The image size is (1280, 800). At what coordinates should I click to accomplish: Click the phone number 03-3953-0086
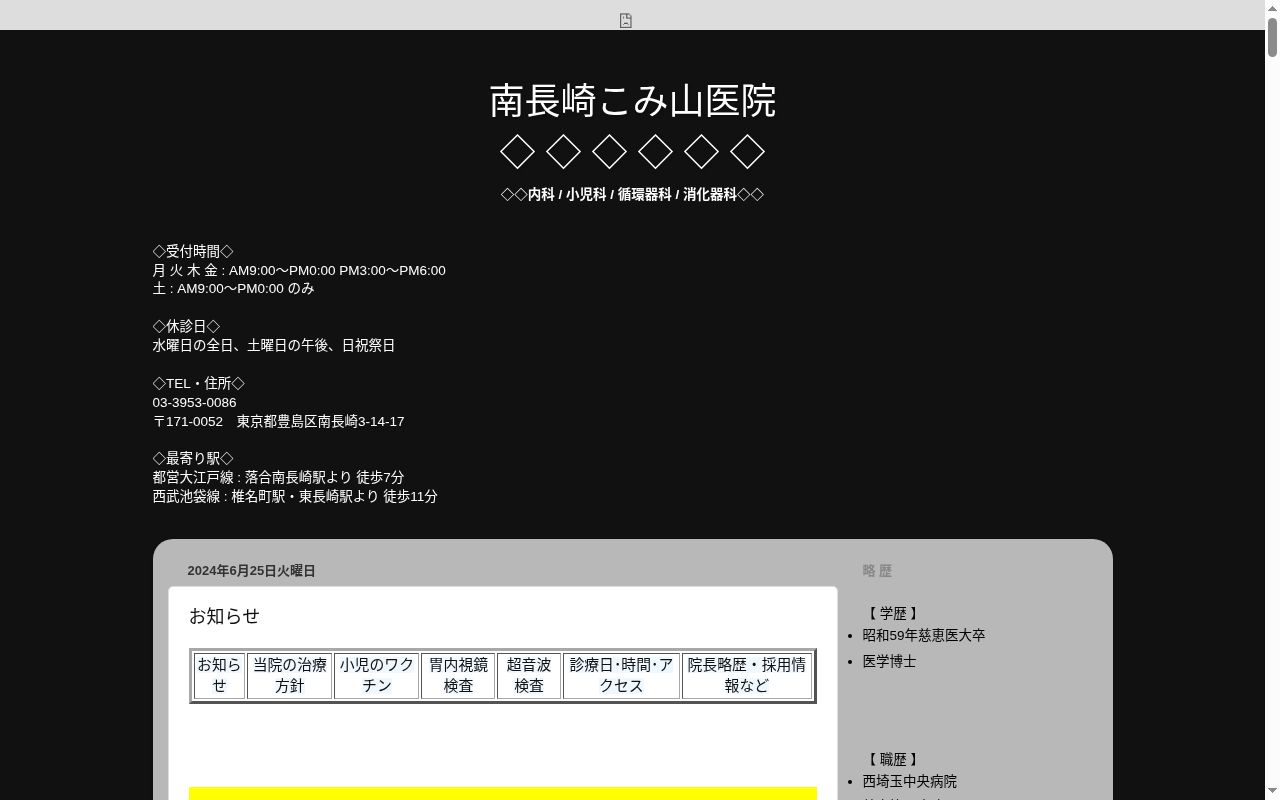tap(194, 402)
